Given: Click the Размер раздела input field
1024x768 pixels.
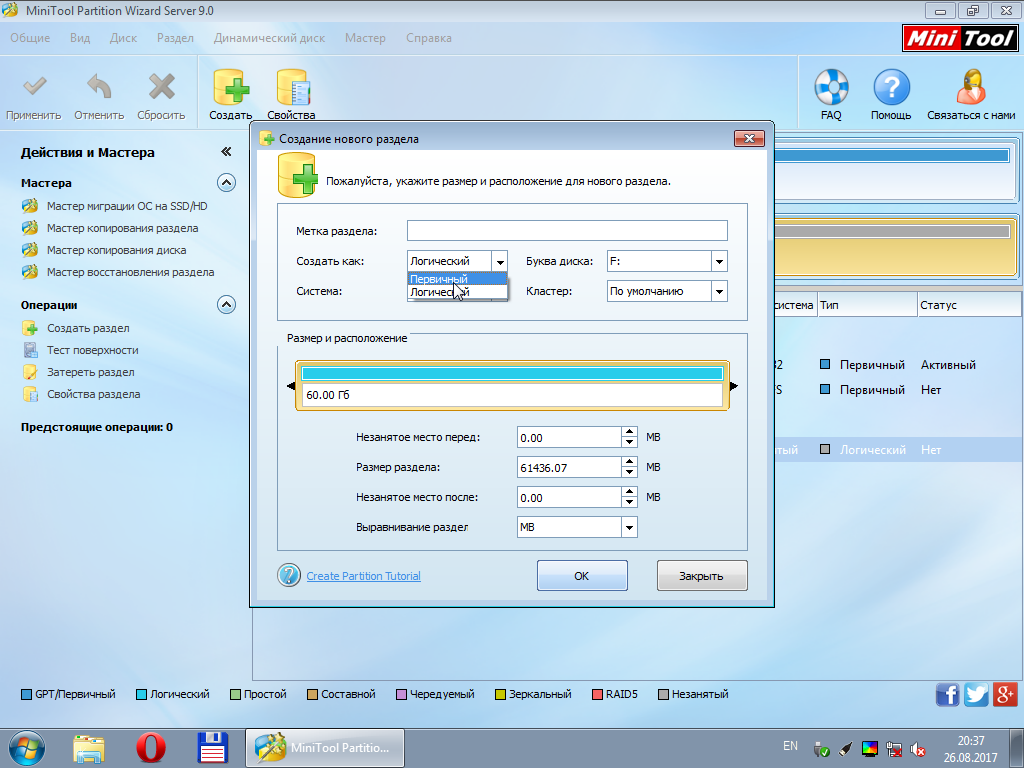Looking at the screenshot, I should coord(569,467).
